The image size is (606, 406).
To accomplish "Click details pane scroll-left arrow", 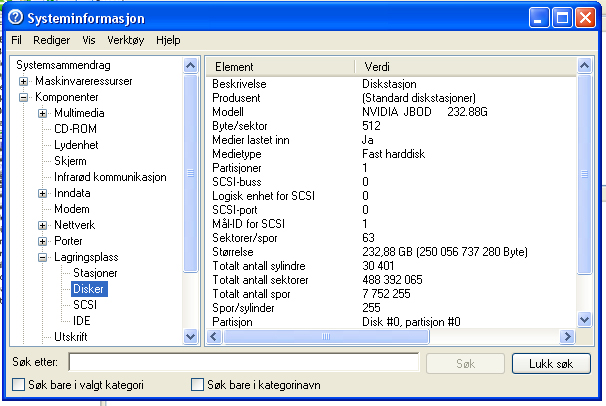I will click(x=214, y=336).
